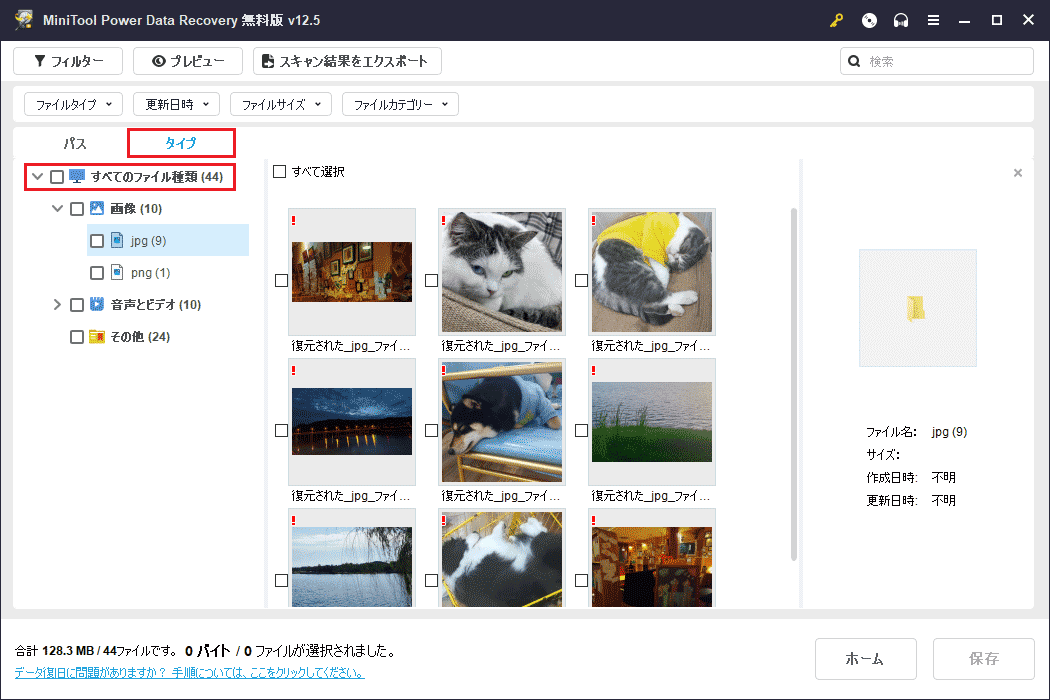Image resolution: width=1050 pixels, height=700 pixels.
Task: Click the 検索 search field
Action: click(945, 61)
